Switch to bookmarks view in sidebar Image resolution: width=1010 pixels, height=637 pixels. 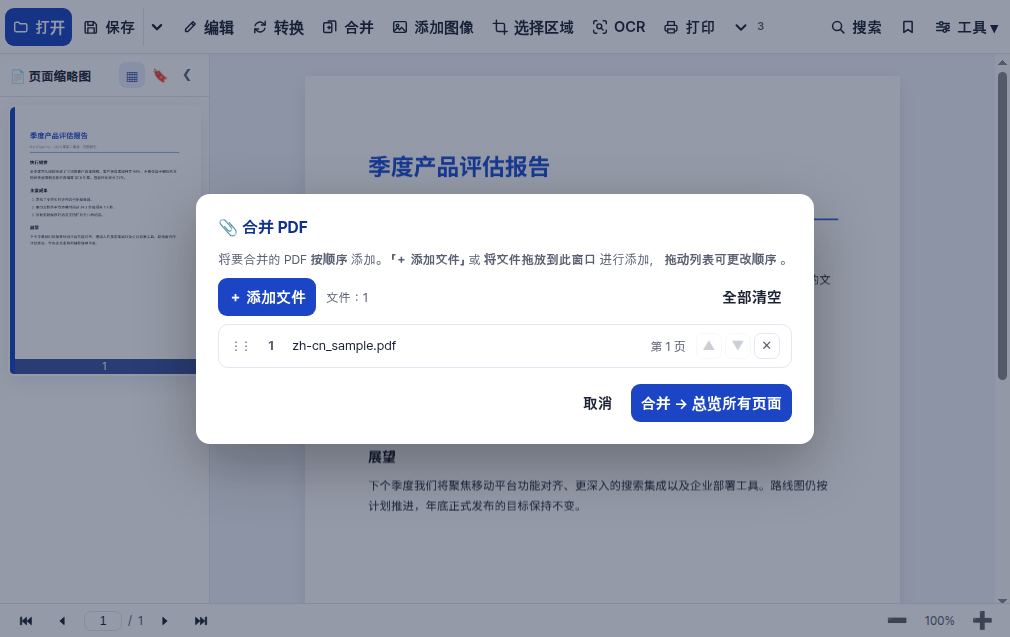pos(160,76)
